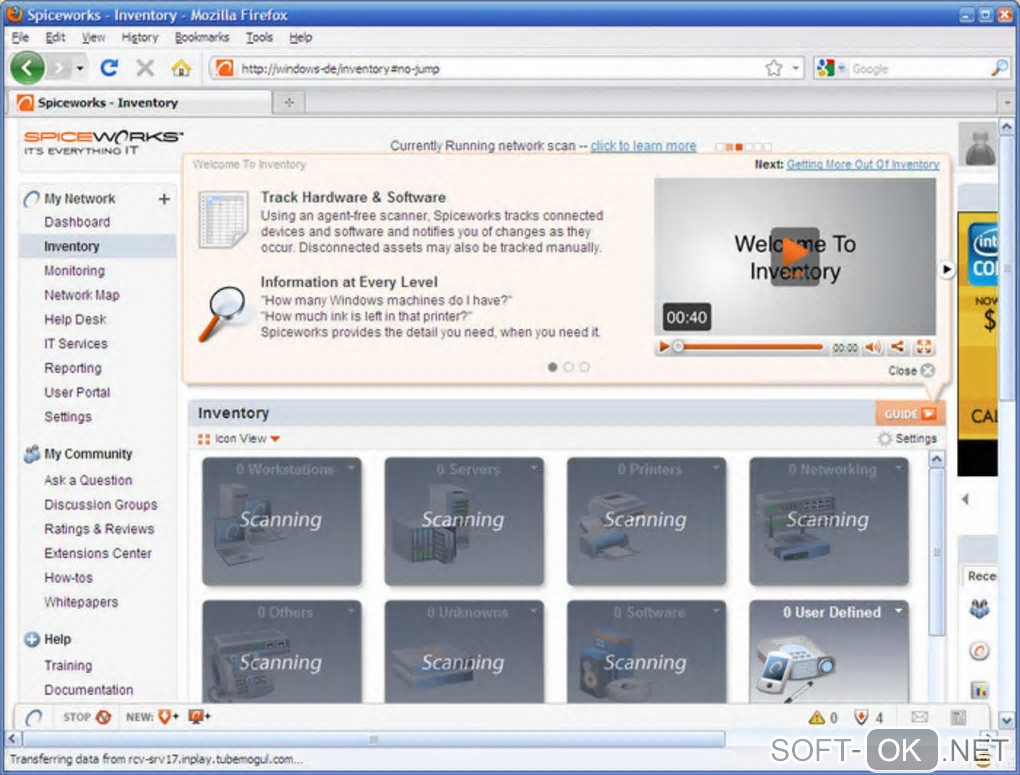Create new ticket shield icon
This screenshot has width=1020, height=775.
(x=168, y=717)
